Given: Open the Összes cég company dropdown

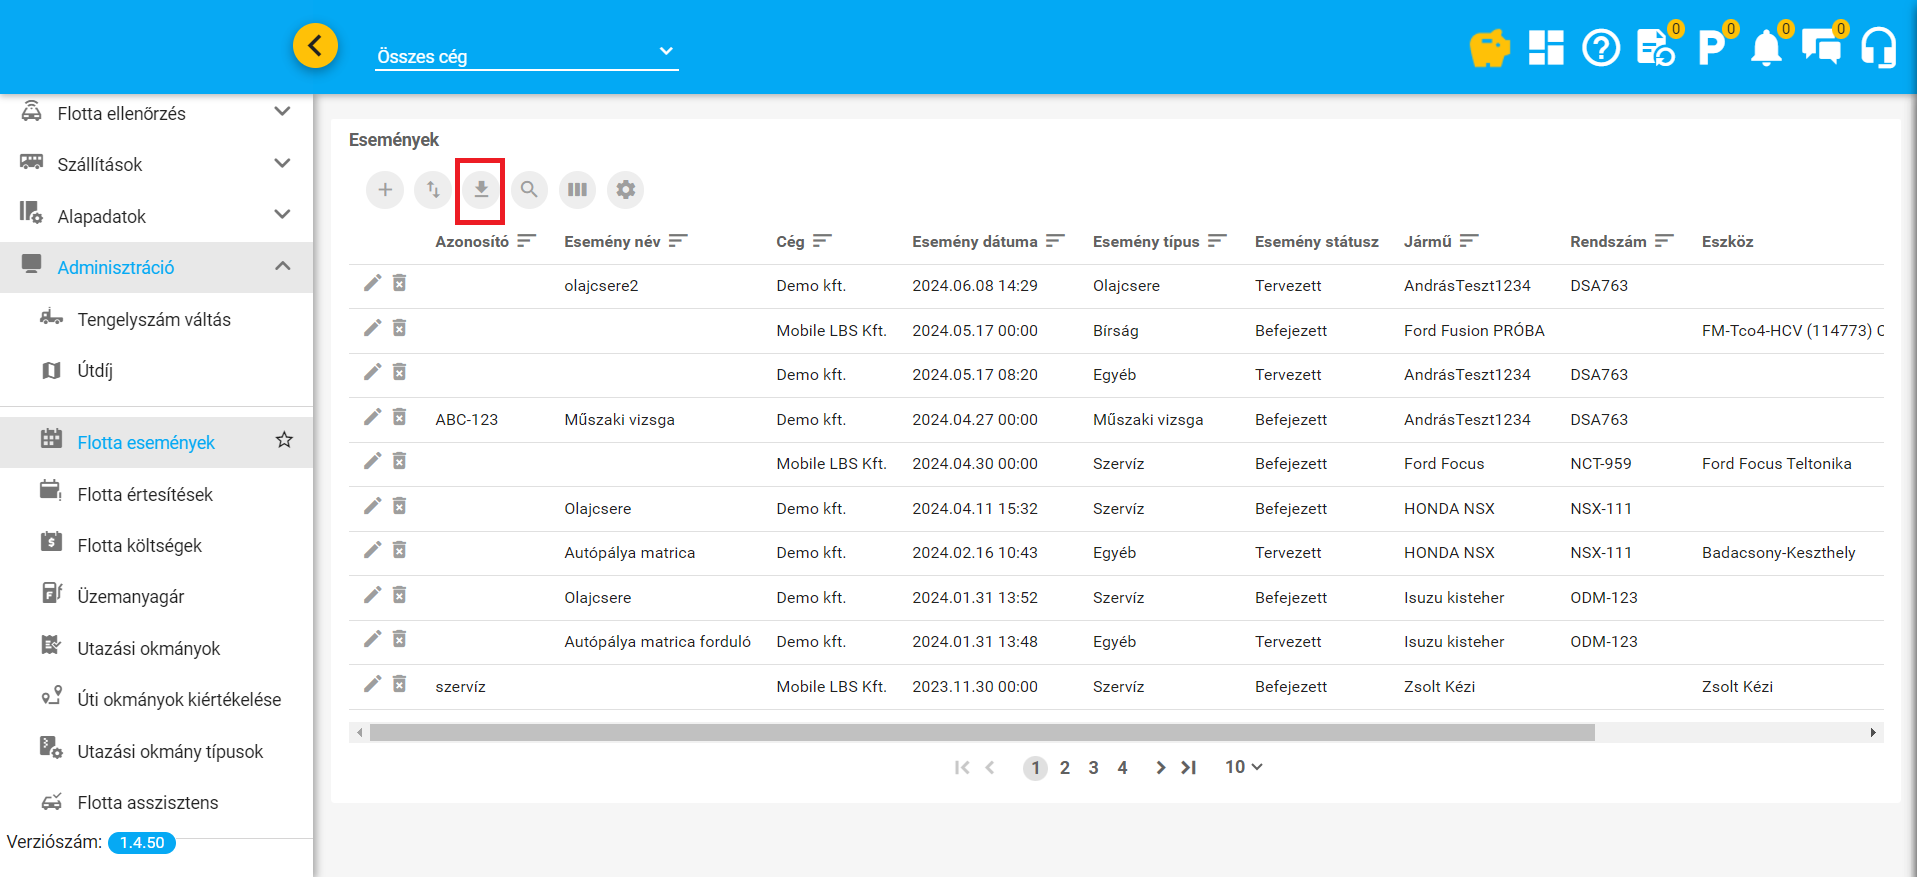Looking at the screenshot, I should point(526,56).
